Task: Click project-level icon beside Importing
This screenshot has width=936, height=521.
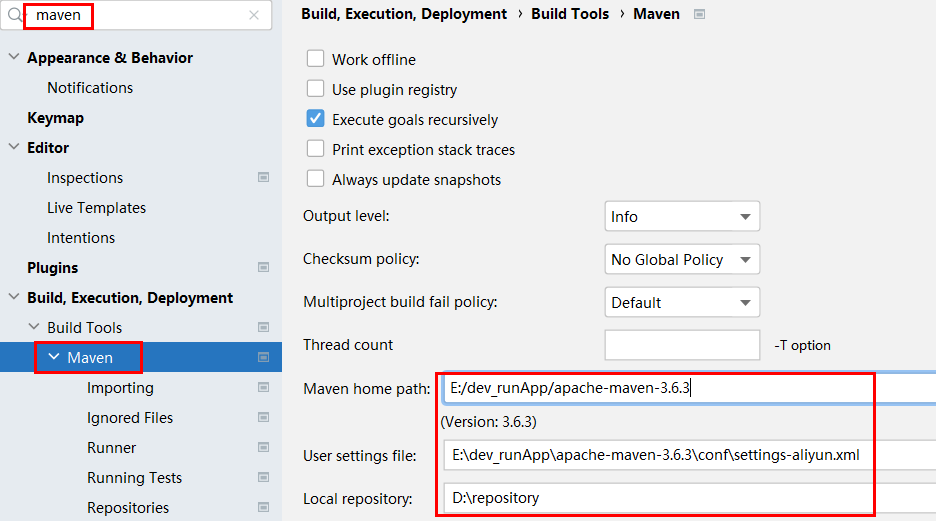Action: pos(263,387)
